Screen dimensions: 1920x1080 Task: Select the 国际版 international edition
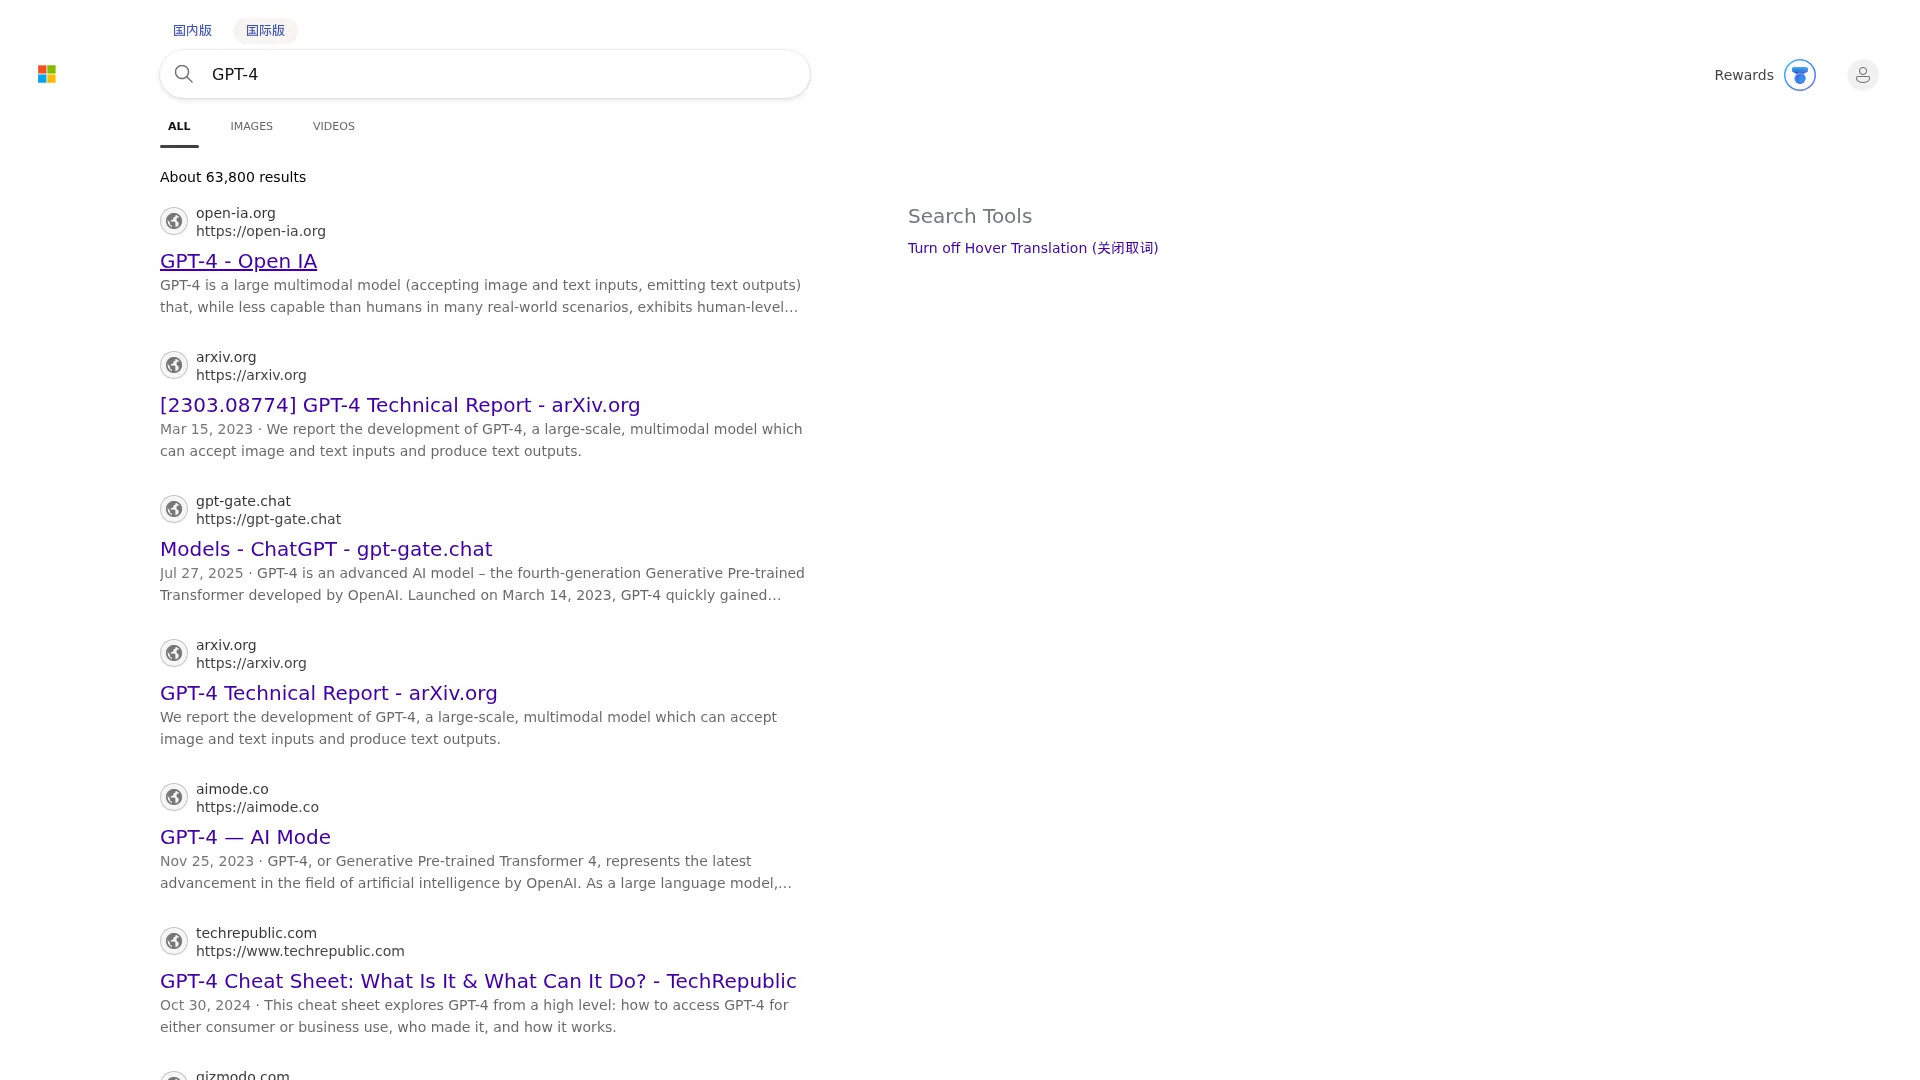(265, 31)
